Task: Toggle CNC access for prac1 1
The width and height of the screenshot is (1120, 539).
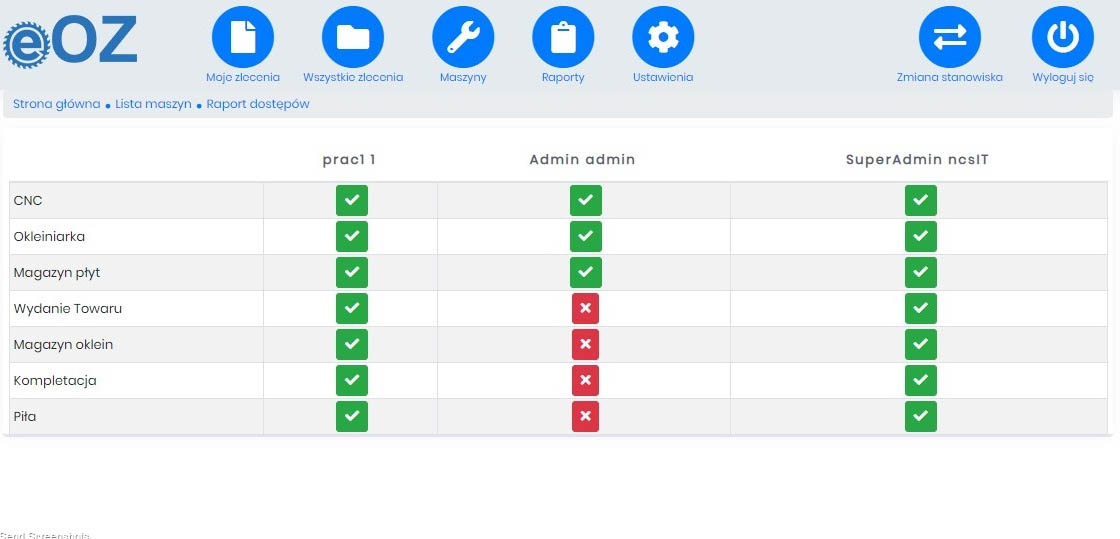Action: point(352,200)
